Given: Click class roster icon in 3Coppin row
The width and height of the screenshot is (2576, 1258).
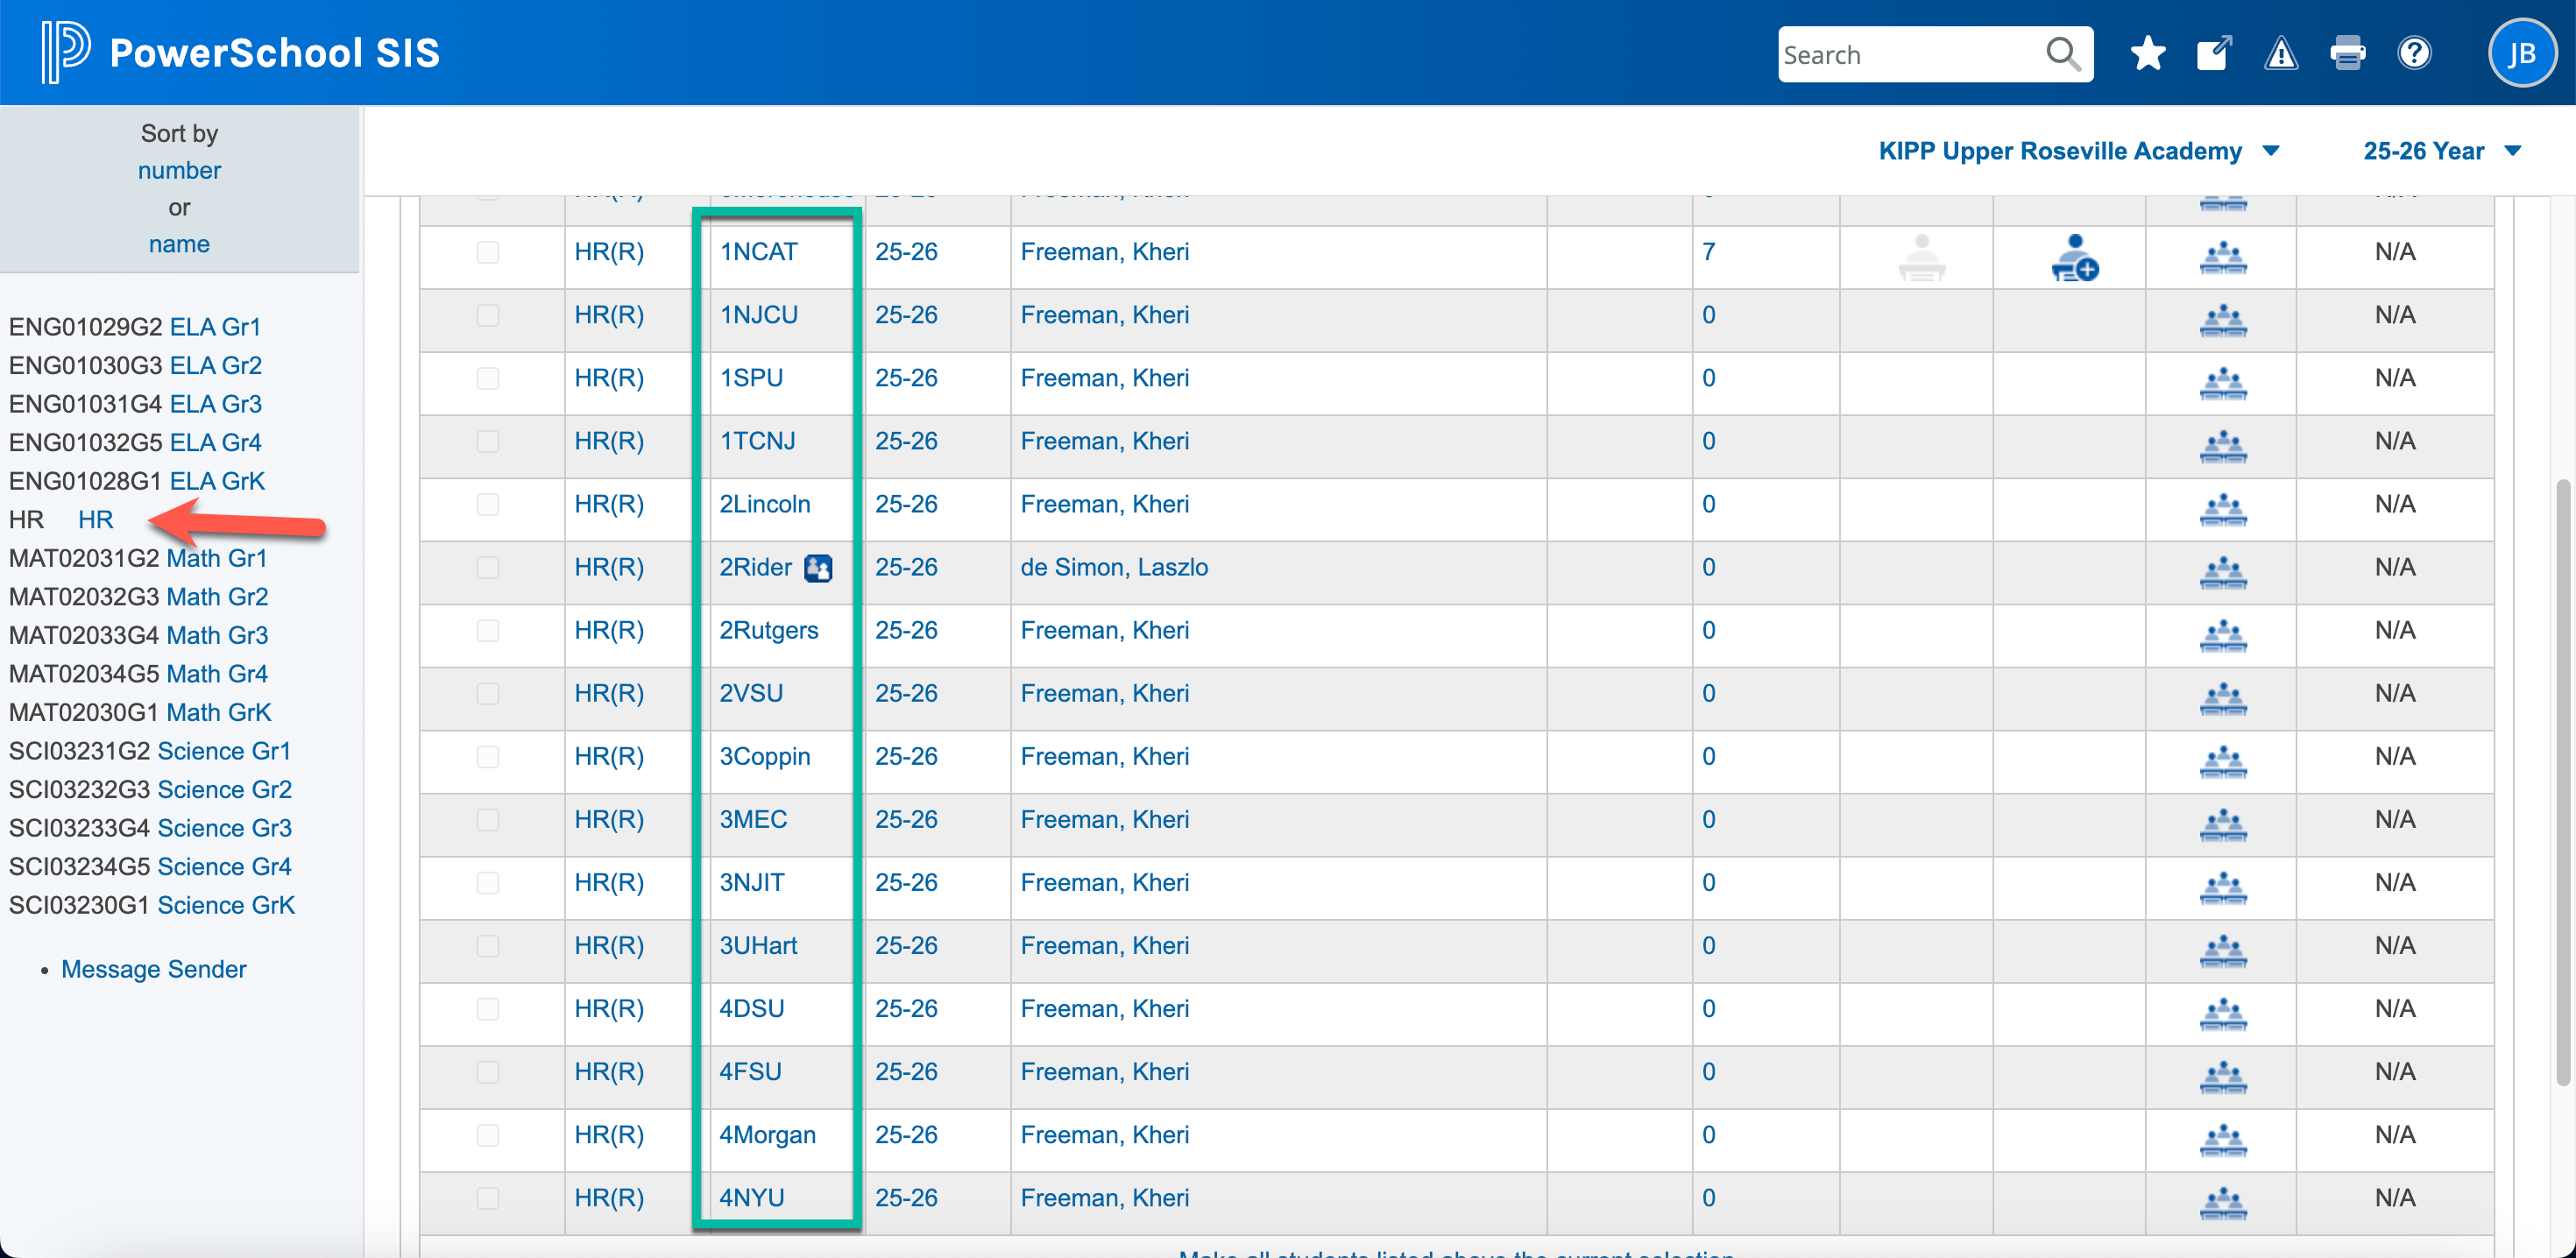Looking at the screenshot, I should coord(2223,762).
